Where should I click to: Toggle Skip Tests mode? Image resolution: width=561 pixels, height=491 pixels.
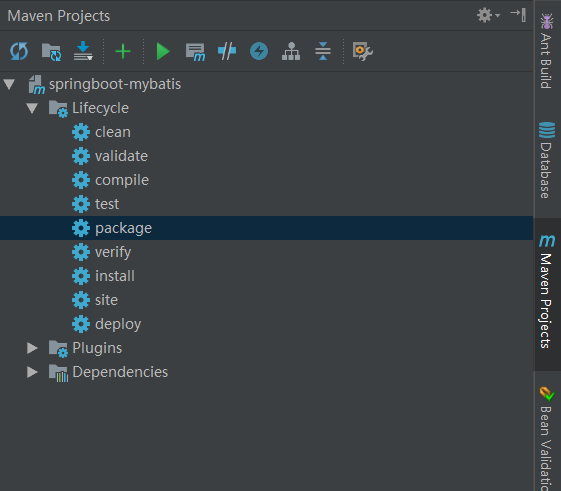[x=259, y=51]
